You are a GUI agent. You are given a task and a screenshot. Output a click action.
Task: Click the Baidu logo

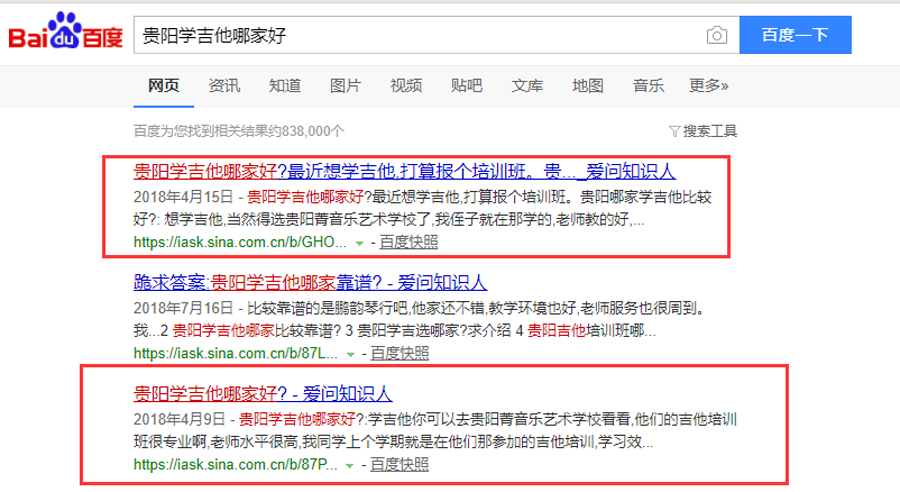coord(65,31)
